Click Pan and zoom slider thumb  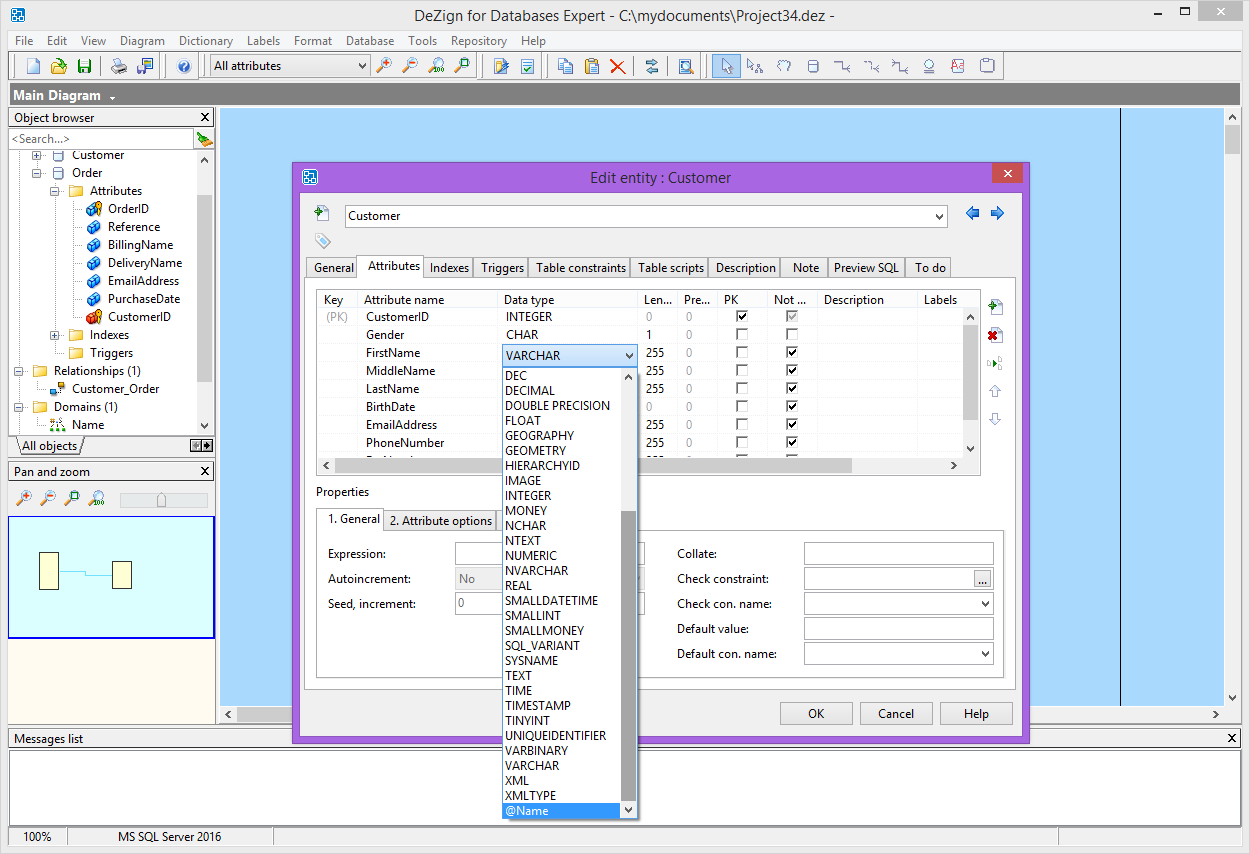(x=161, y=499)
